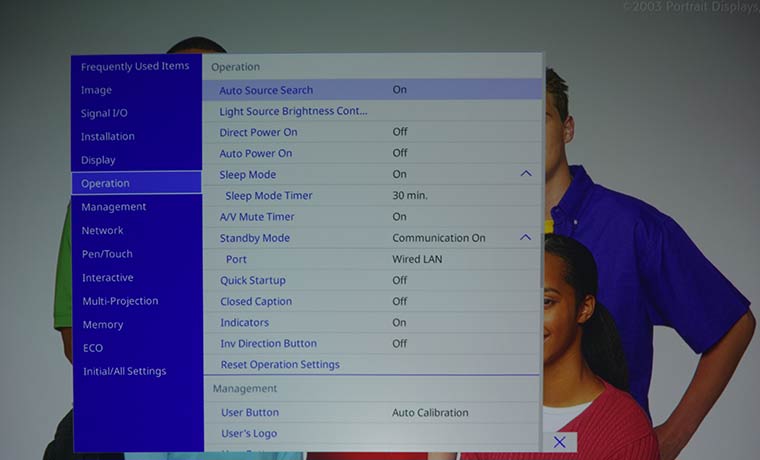The image size is (760, 460).
Task: Collapse the Sleep Mode chevron
Action: click(x=526, y=174)
